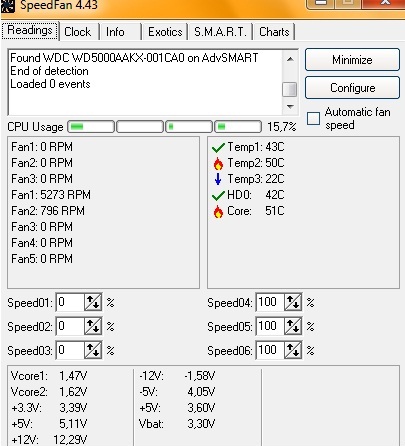Click the log box scrollbar up arrow
405x446 pixels.
pos(290,60)
